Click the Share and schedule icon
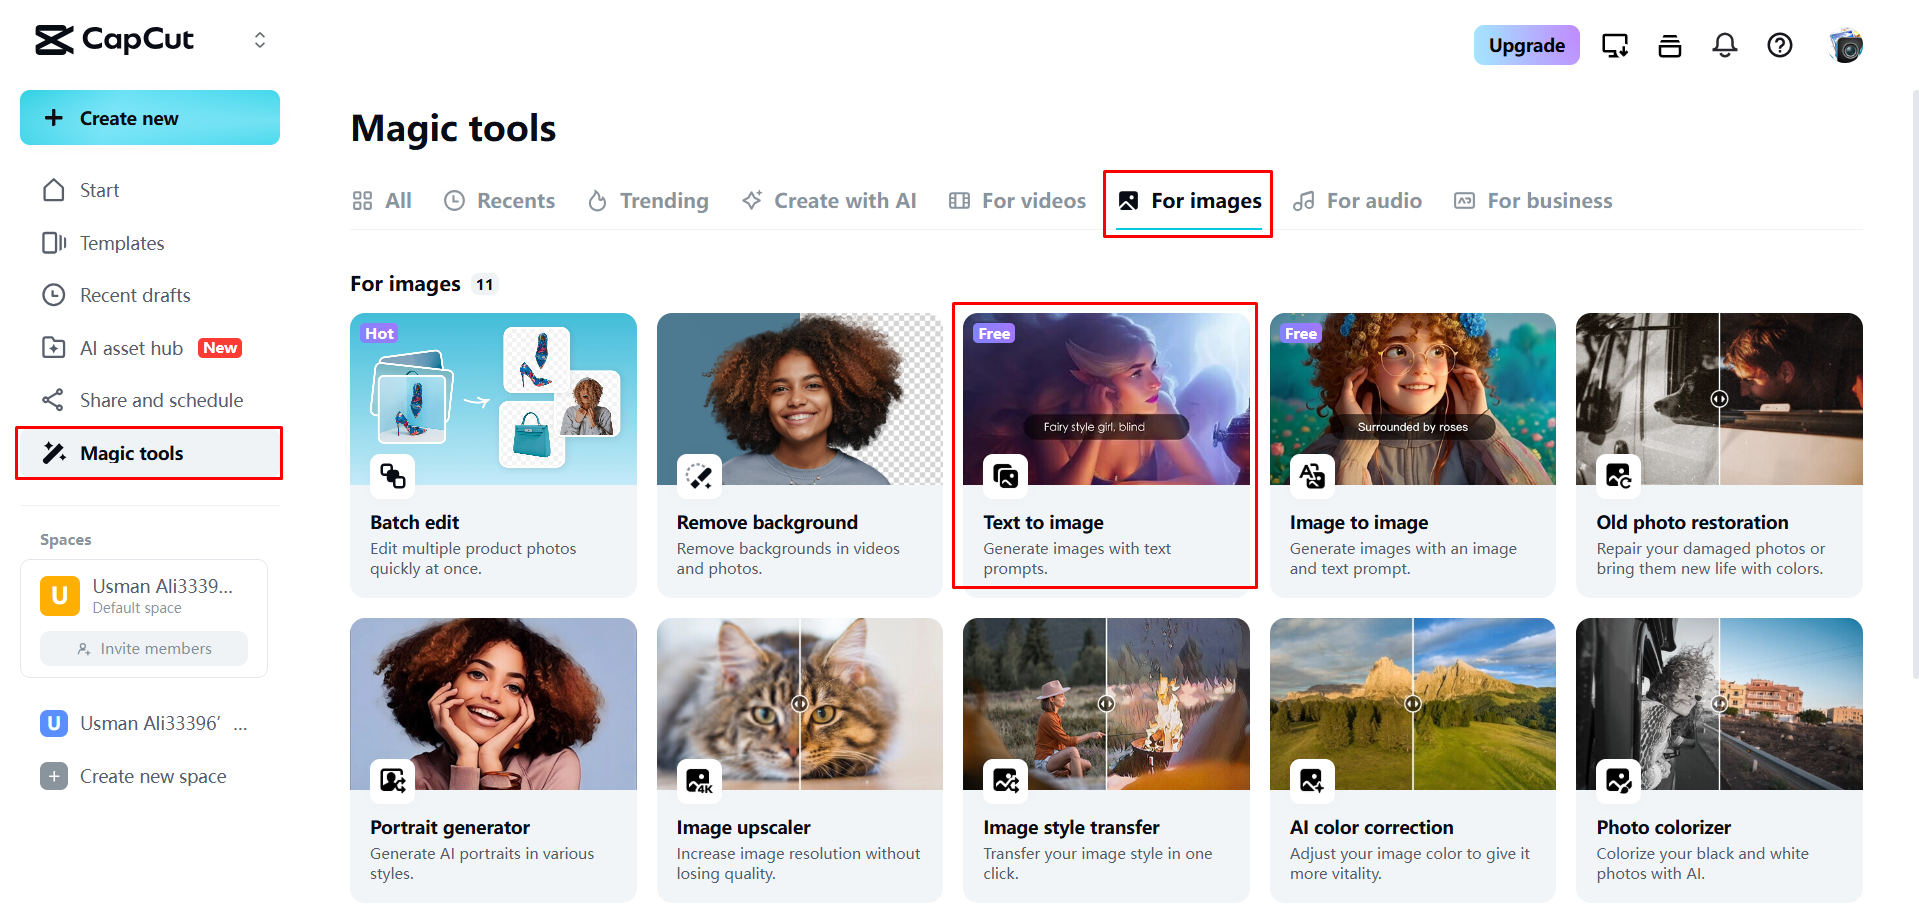Image resolution: width=1919 pixels, height=910 pixels. [x=53, y=400]
